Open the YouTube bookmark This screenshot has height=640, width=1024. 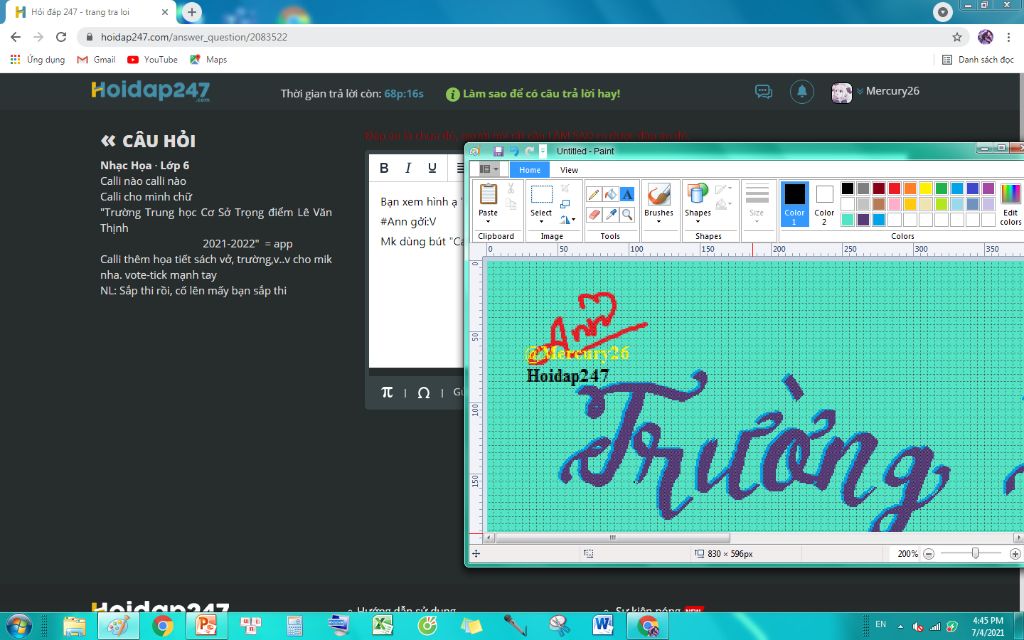(152, 59)
